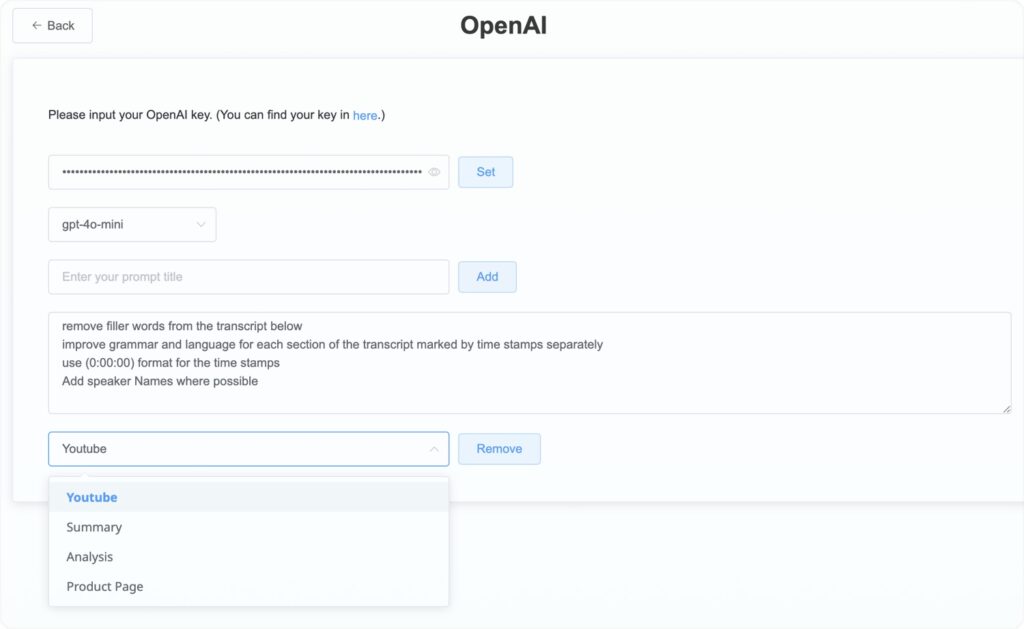Choose the Summary prompt option
Image resolution: width=1024 pixels, height=629 pixels.
(x=94, y=527)
